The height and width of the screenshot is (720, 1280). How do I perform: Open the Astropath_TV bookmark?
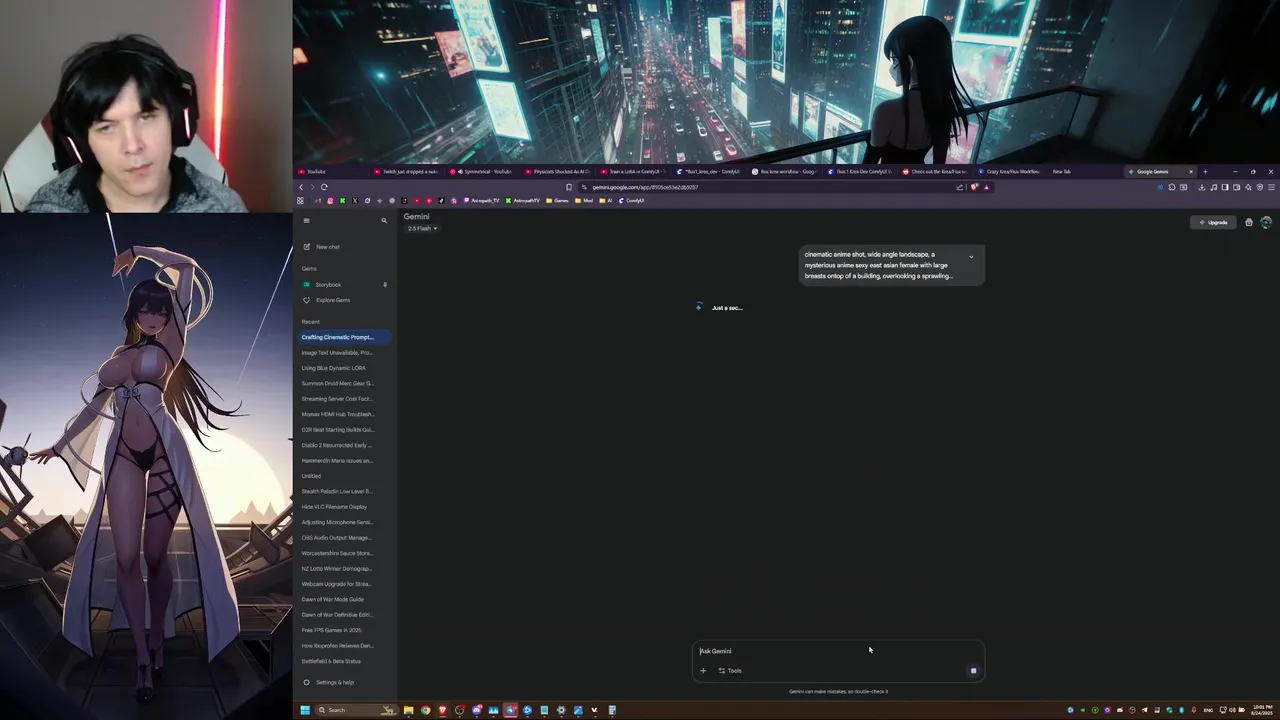481,200
